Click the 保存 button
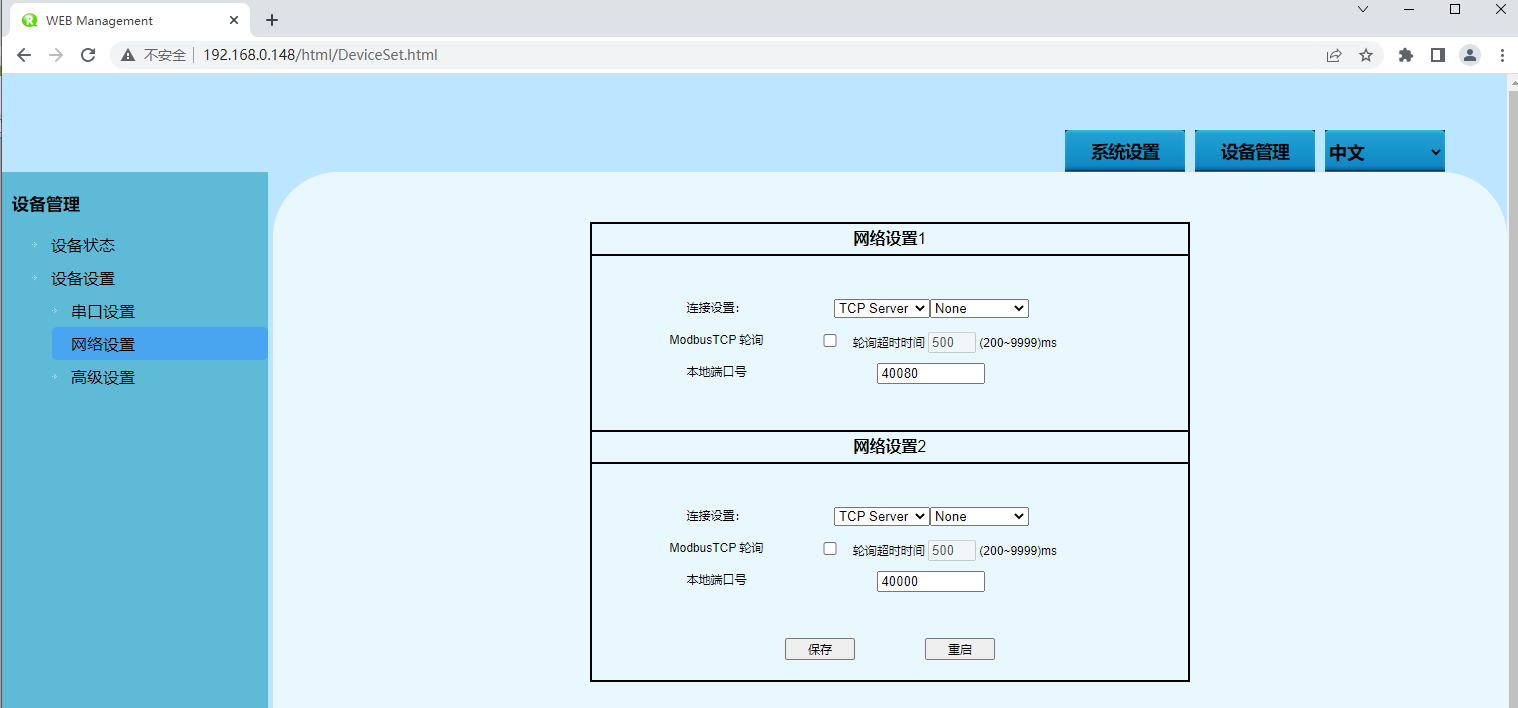The image size is (1518, 708). pos(820,650)
